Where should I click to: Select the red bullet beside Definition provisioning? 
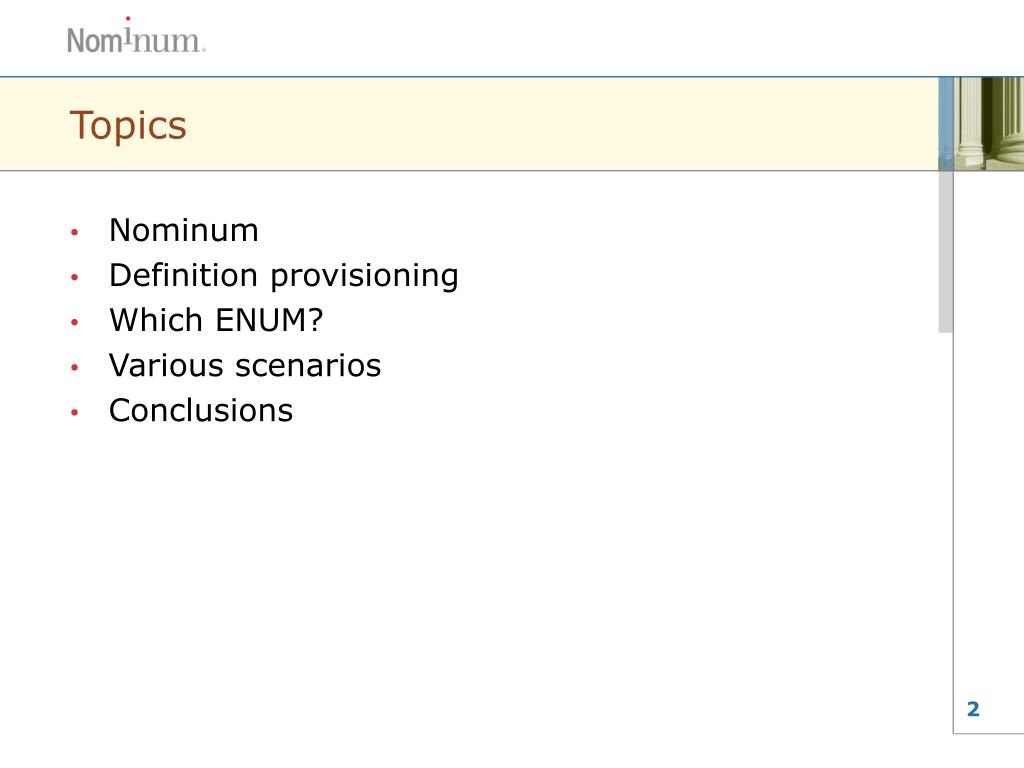pos(74,277)
